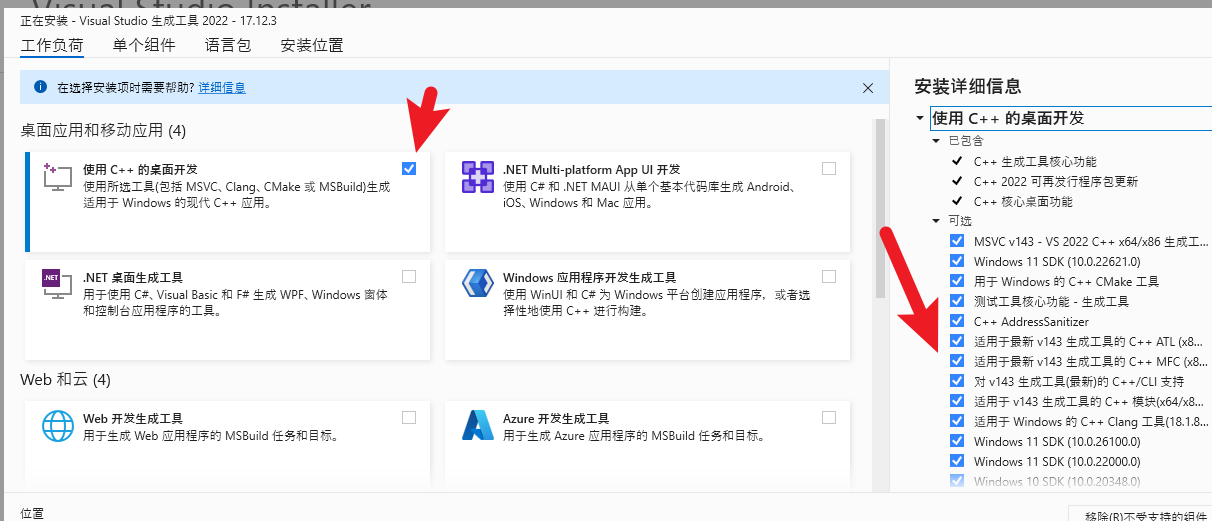Toggle C++ 模块 for v143 checkbox
The width and height of the screenshot is (1212, 521).
[957, 401]
